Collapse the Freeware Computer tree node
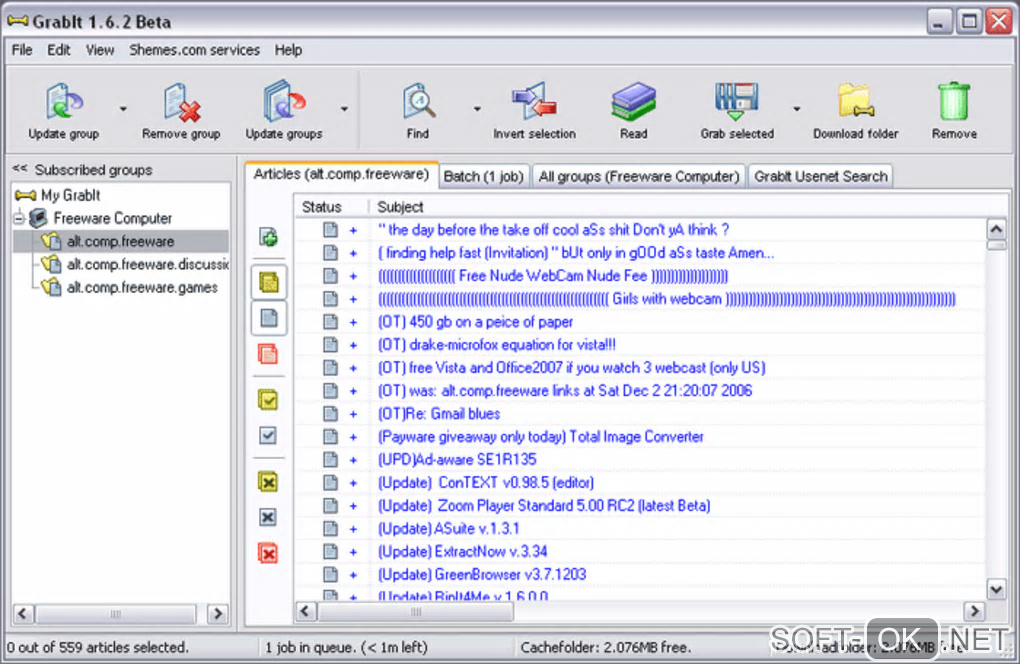 19,219
